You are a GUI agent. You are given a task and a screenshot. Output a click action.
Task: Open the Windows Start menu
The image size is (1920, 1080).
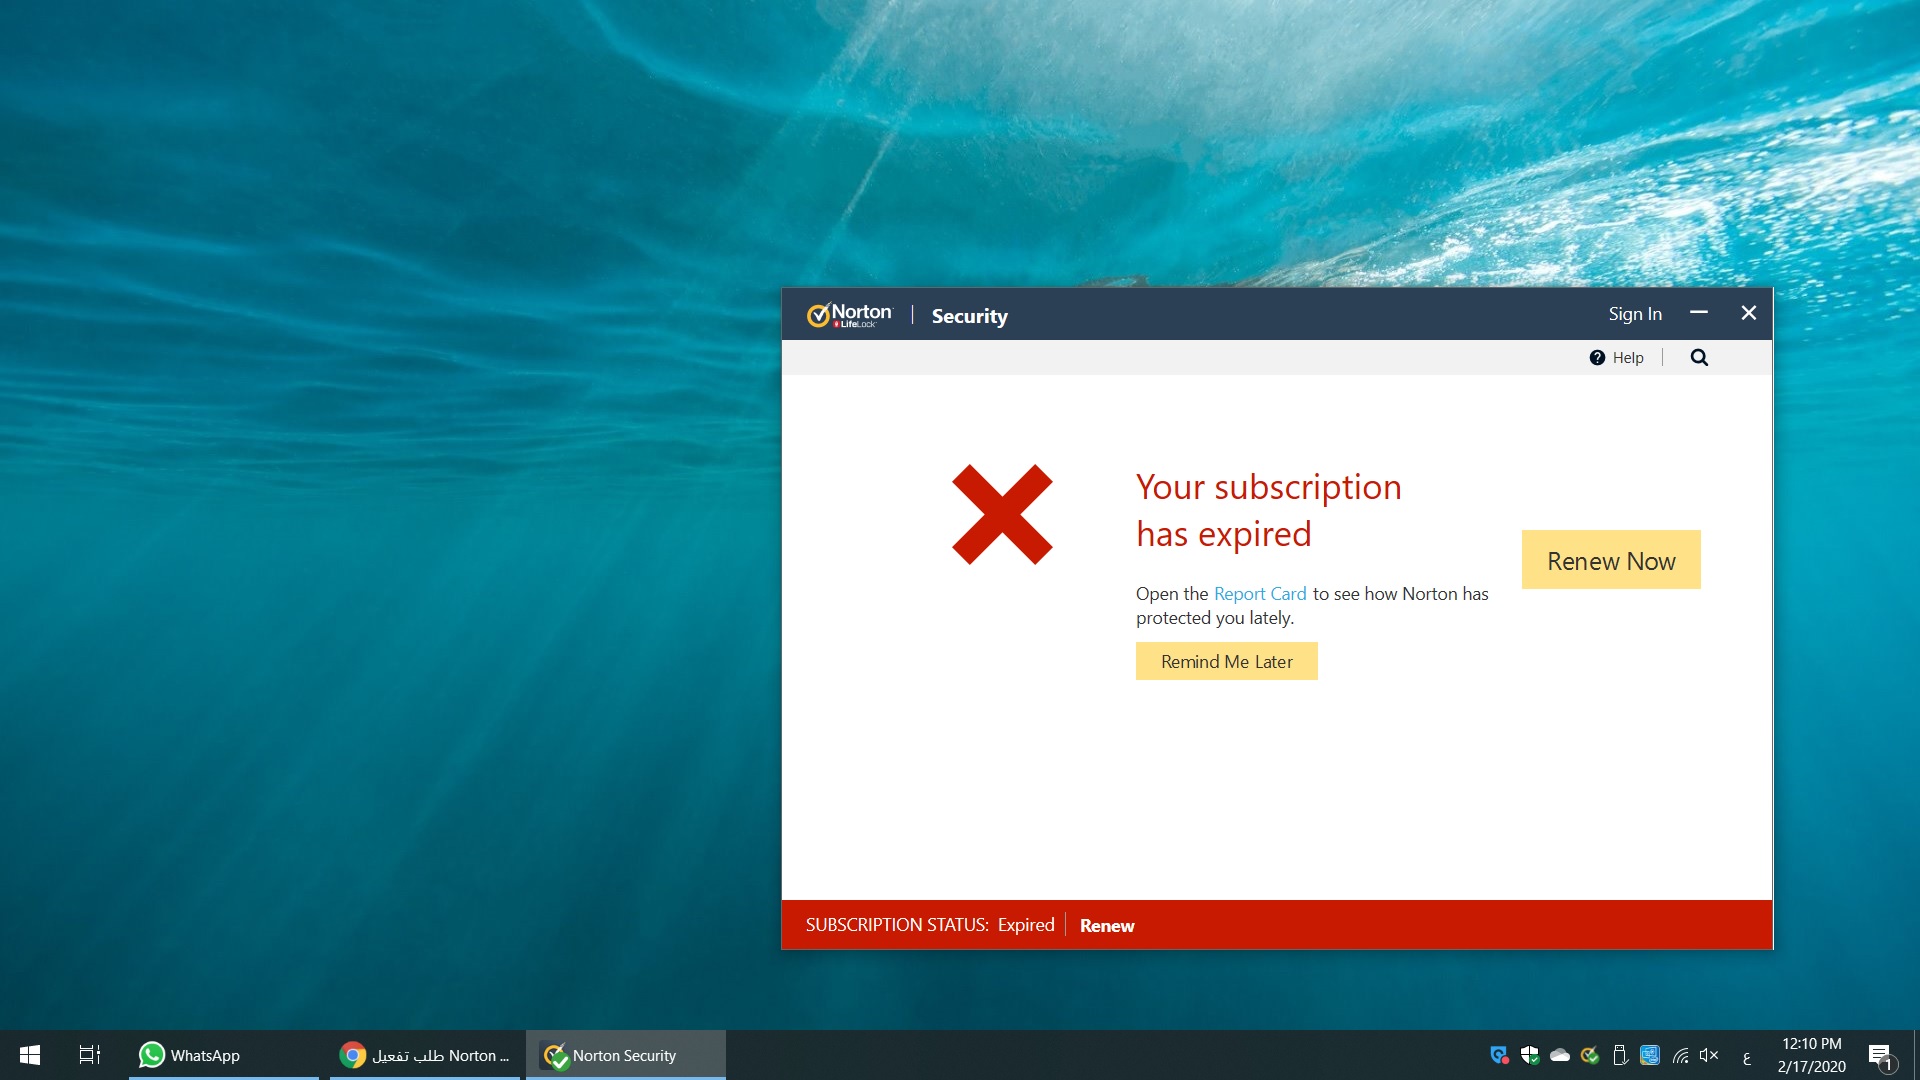tap(30, 1055)
